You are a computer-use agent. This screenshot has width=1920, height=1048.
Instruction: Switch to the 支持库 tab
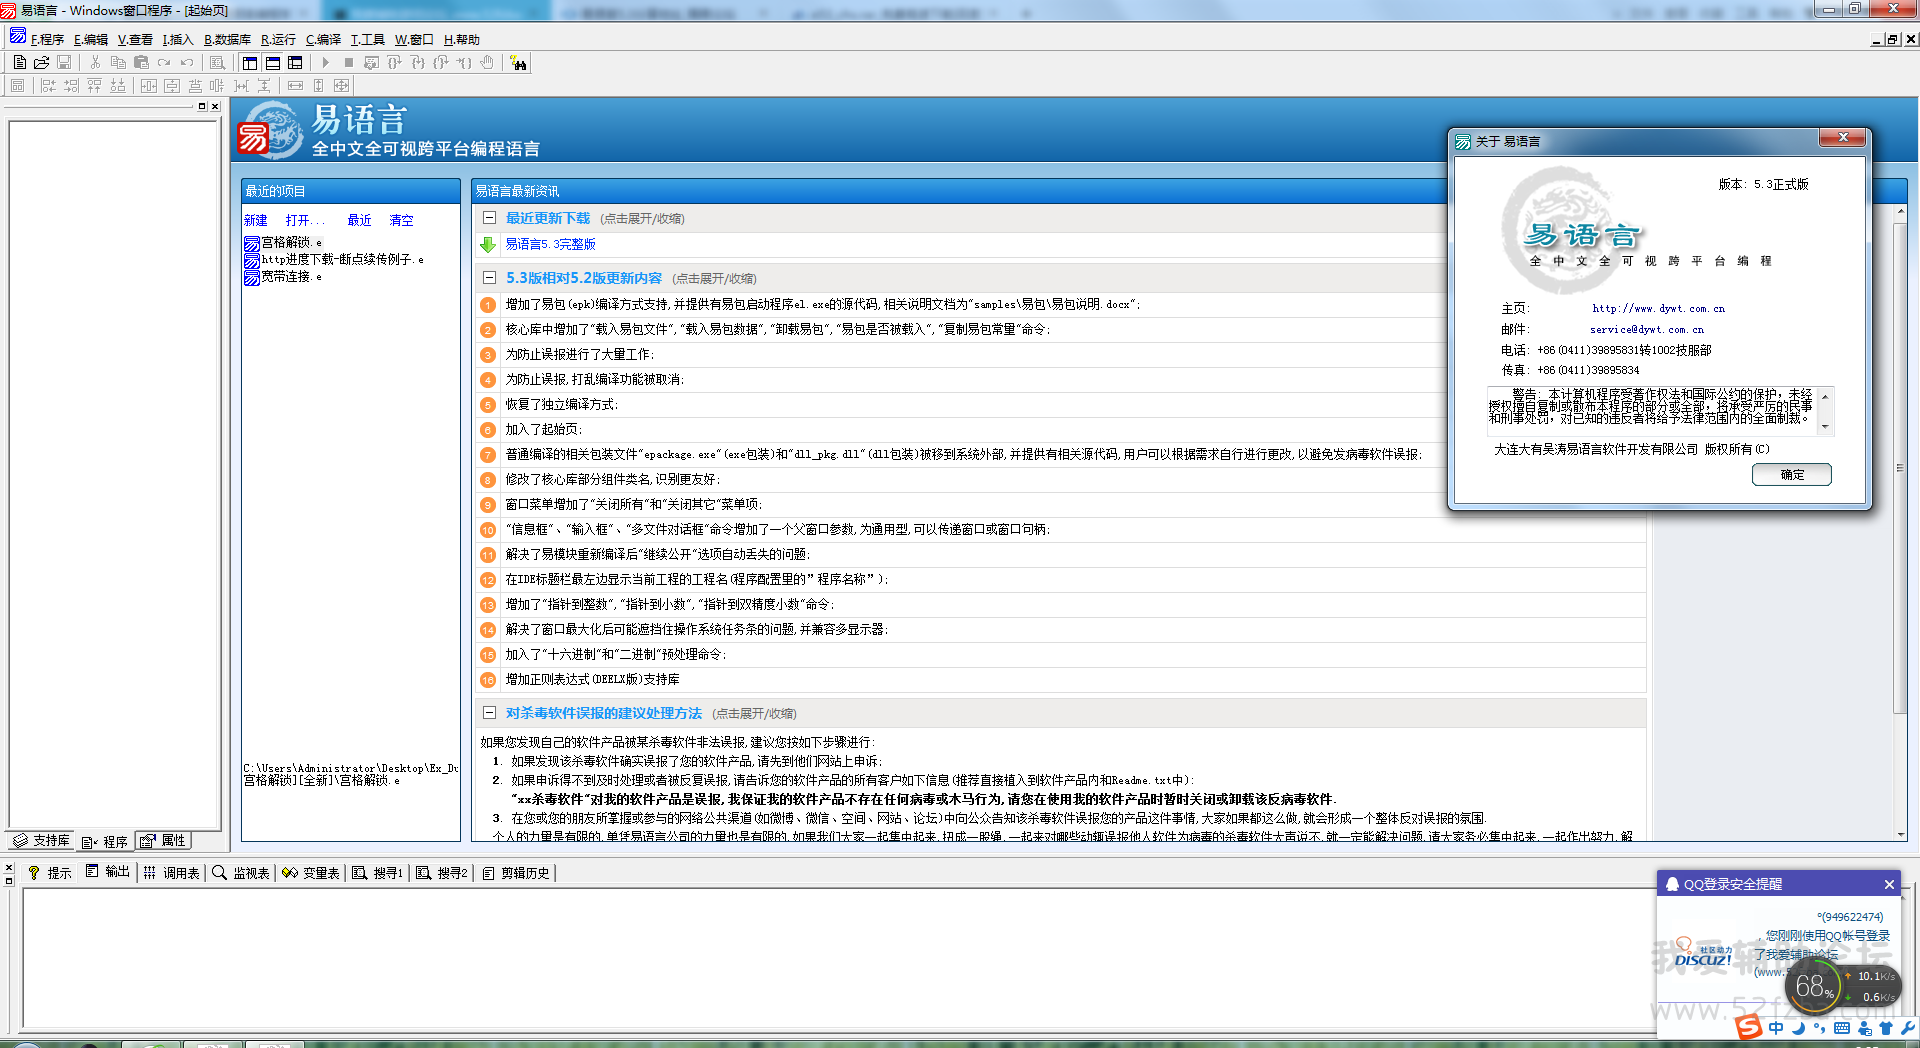point(42,841)
